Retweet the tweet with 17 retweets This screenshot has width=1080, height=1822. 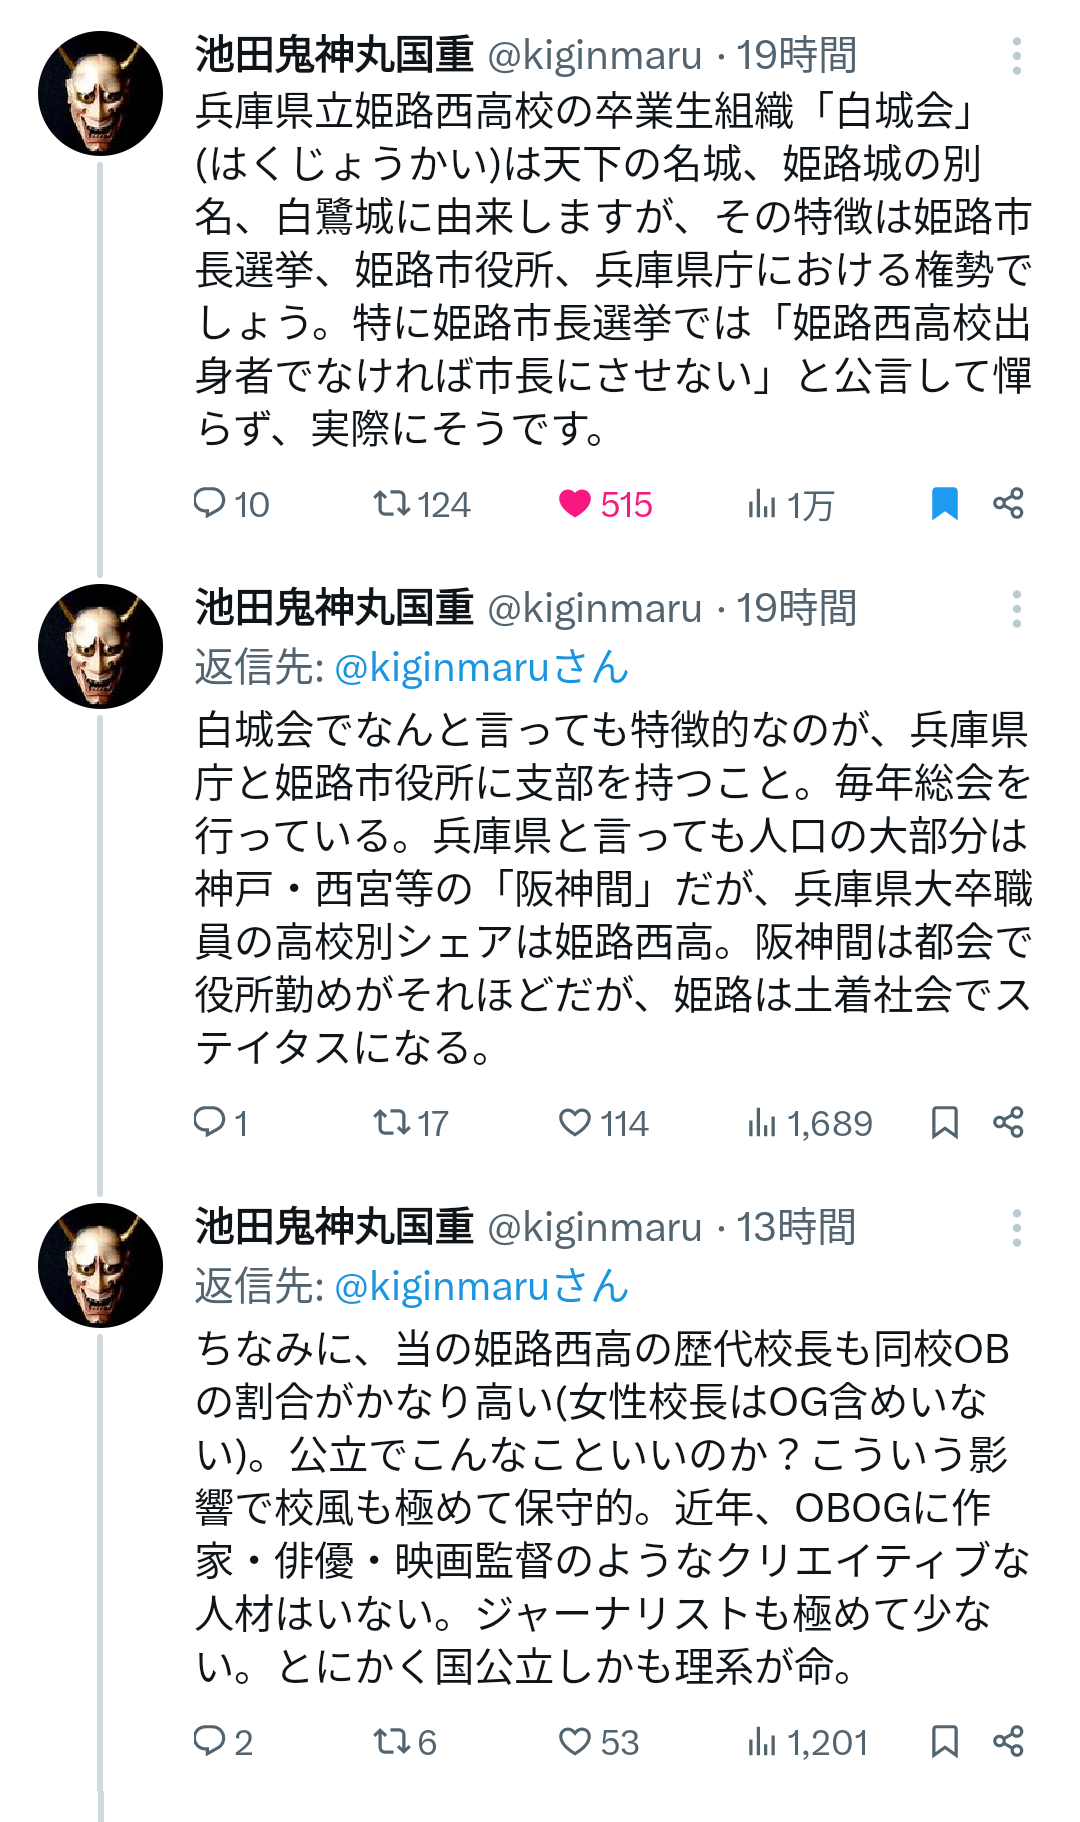pyautogui.click(x=392, y=1122)
